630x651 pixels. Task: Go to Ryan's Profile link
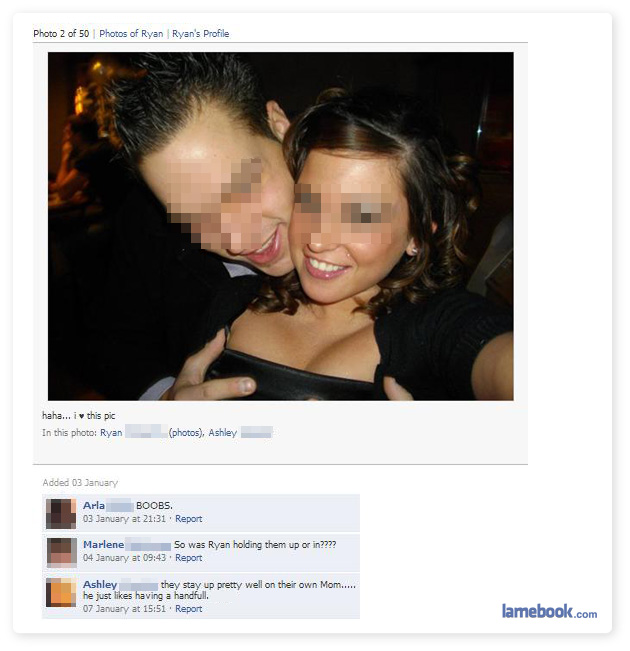tap(201, 34)
